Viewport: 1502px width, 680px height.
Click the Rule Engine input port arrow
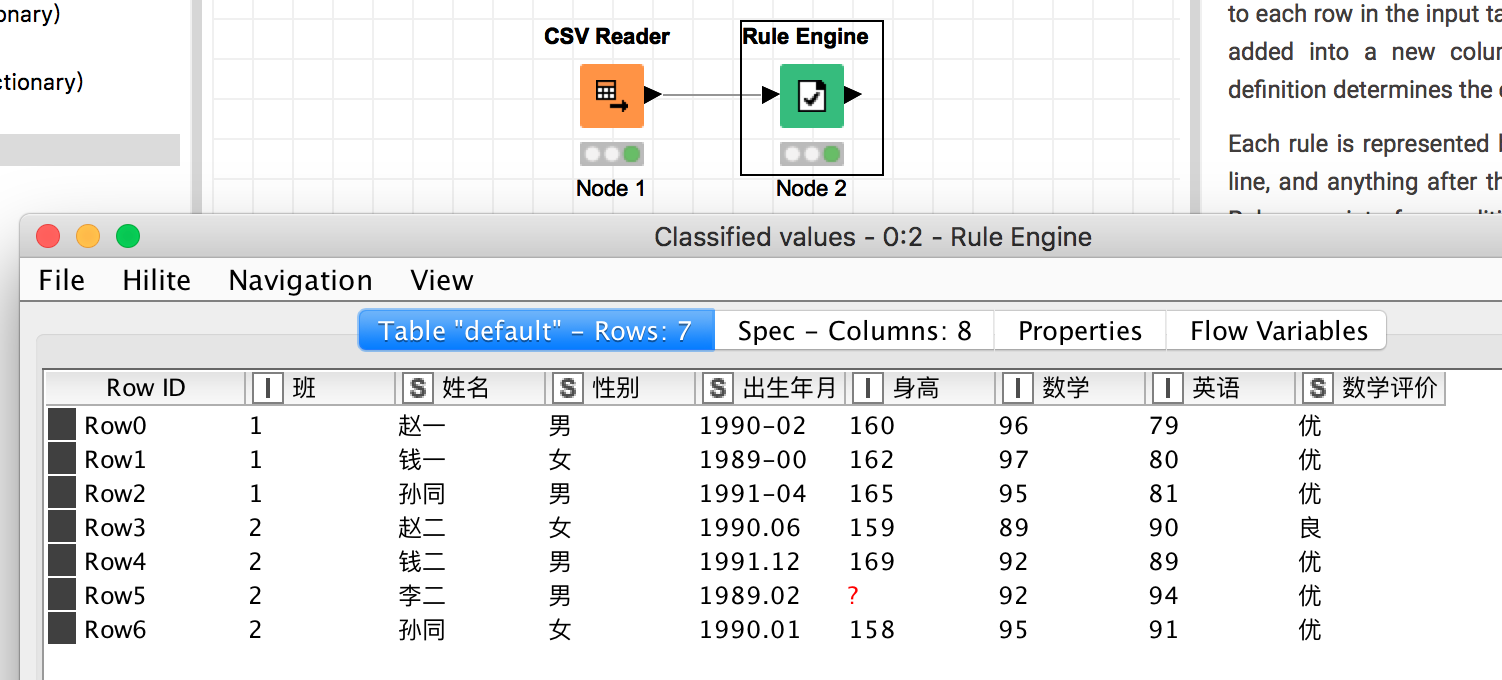(x=771, y=95)
